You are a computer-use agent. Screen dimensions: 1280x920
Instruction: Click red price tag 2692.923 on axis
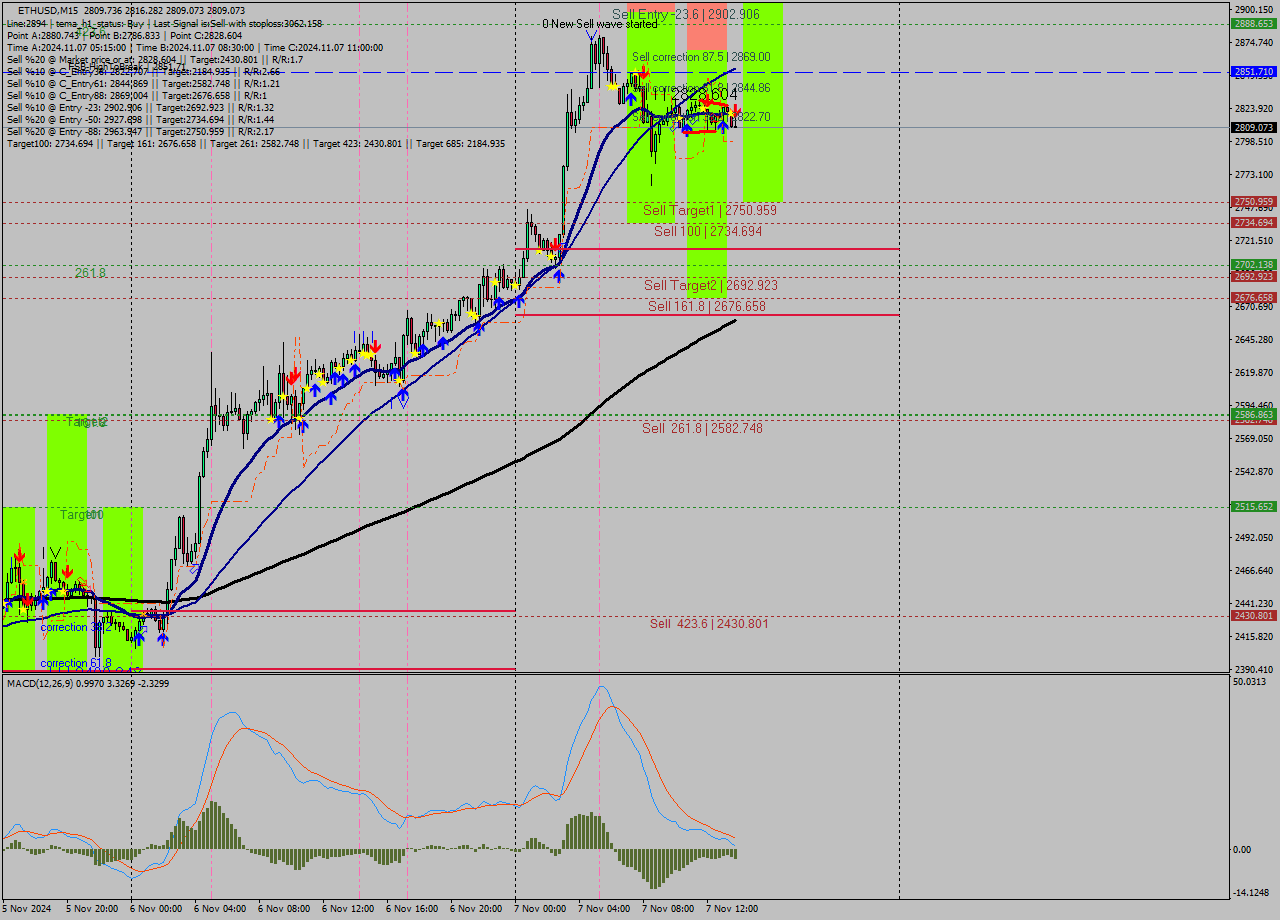point(1253,277)
